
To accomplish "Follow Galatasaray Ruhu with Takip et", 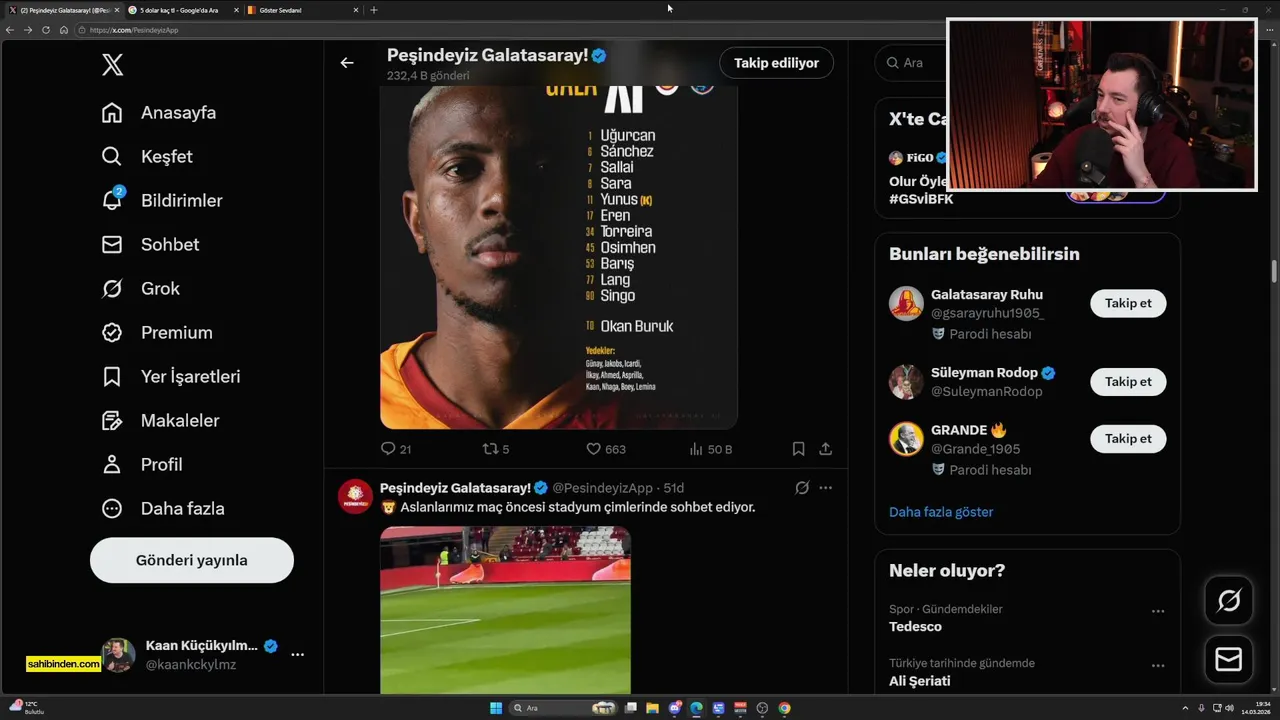I will tap(1128, 304).
